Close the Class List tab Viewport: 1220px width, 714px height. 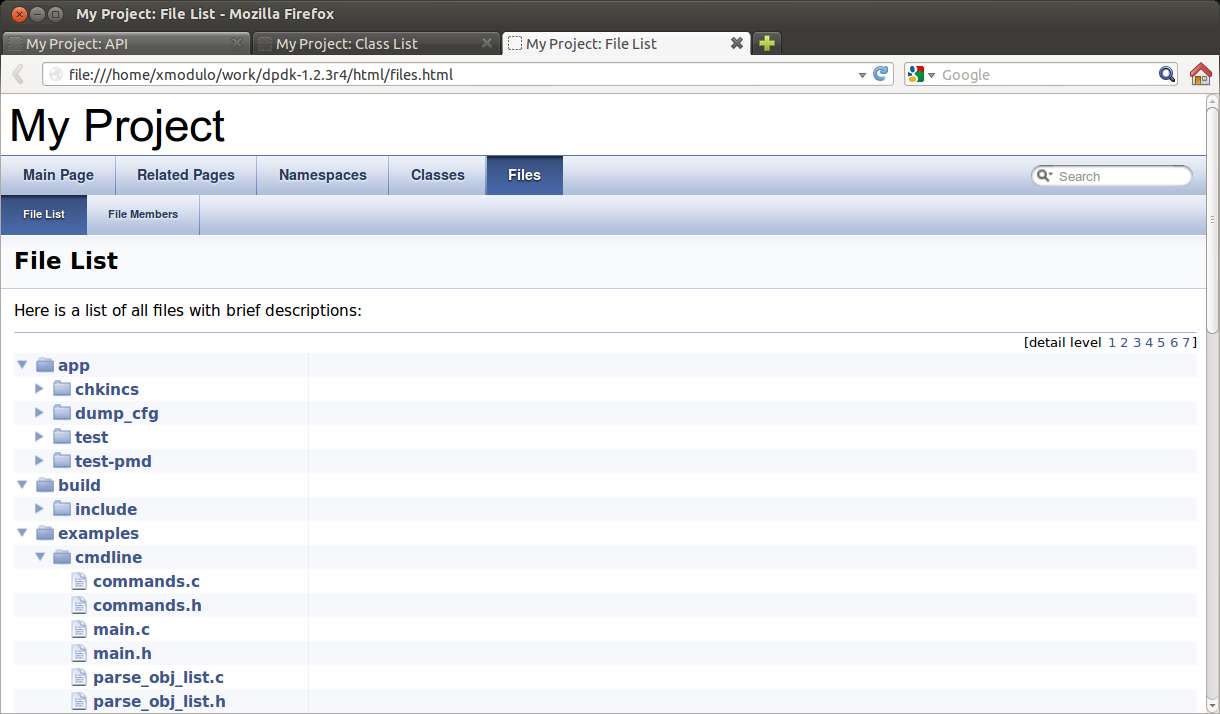pos(487,43)
